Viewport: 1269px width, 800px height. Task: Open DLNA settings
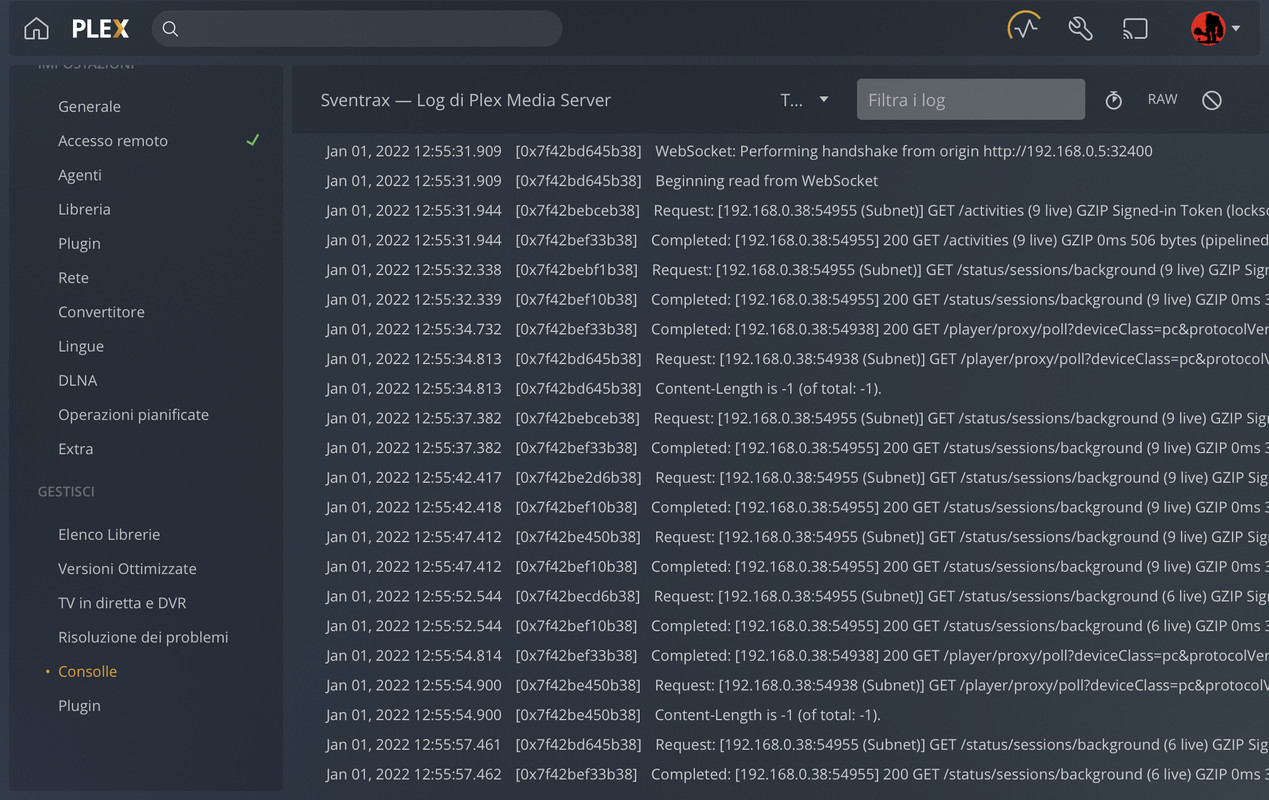click(77, 380)
